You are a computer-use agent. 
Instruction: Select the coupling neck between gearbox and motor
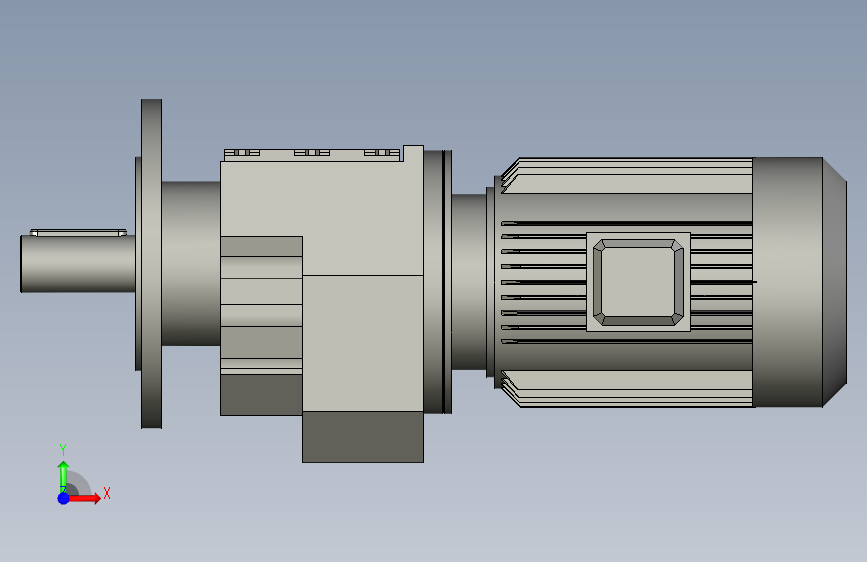click(469, 282)
